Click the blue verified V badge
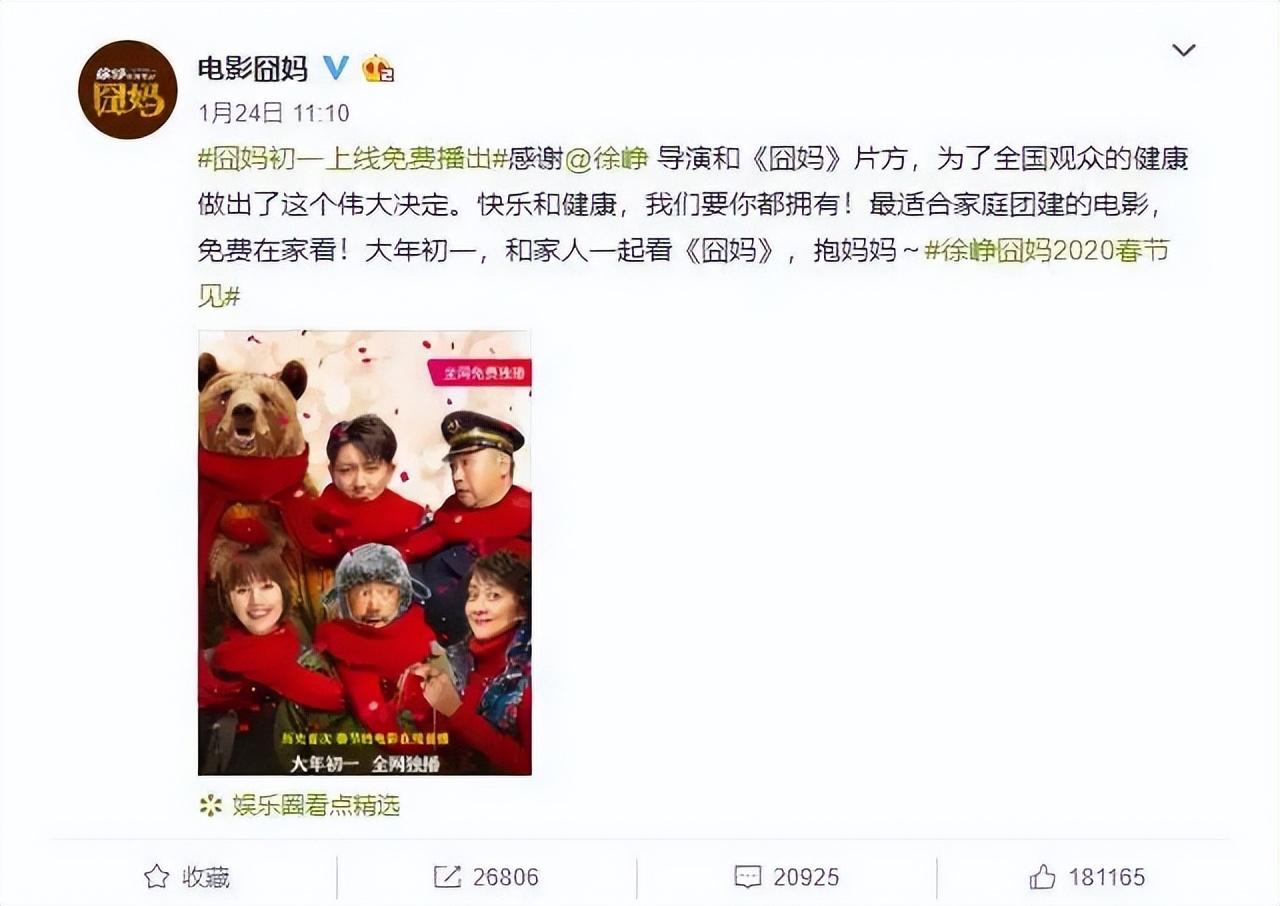The image size is (1280, 906). pyautogui.click(x=335, y=68)
